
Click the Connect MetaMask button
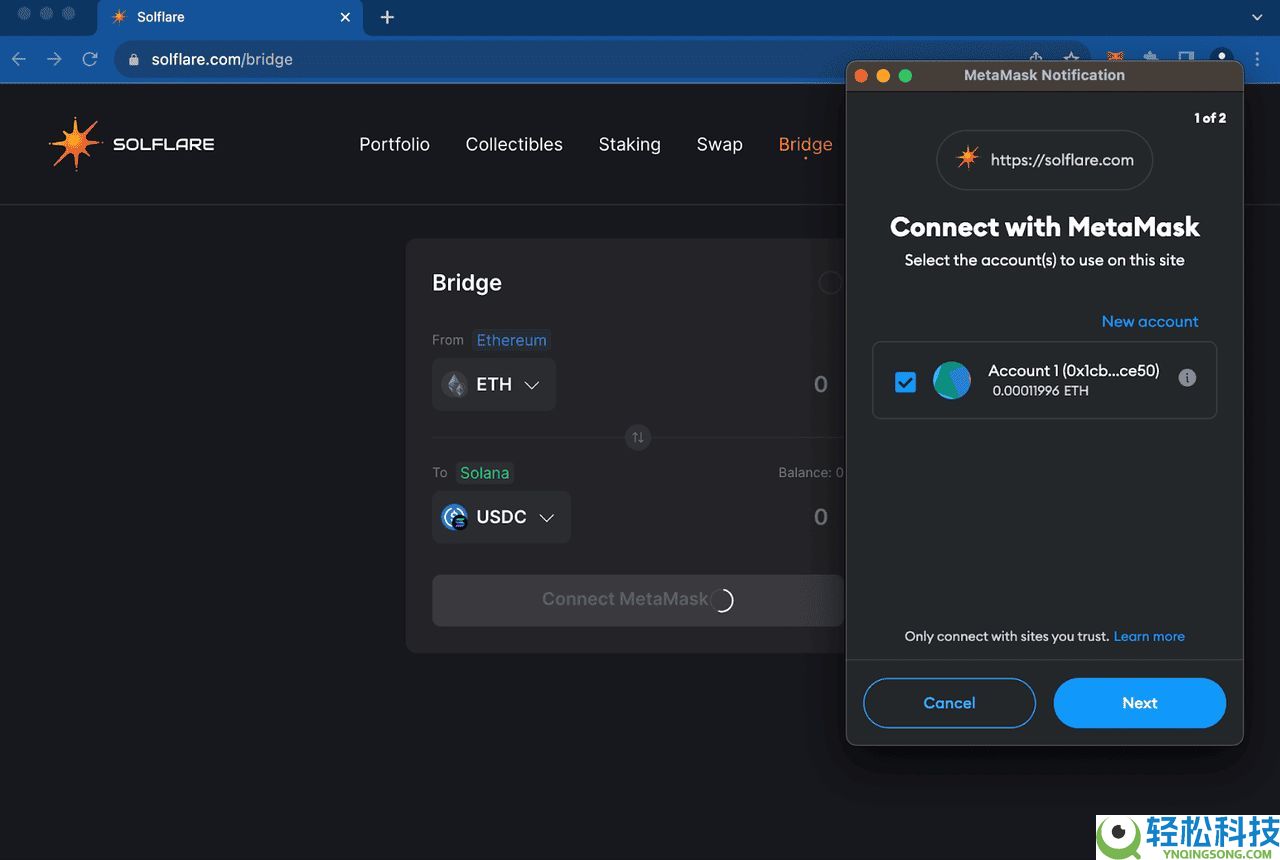tap(638, 600)
